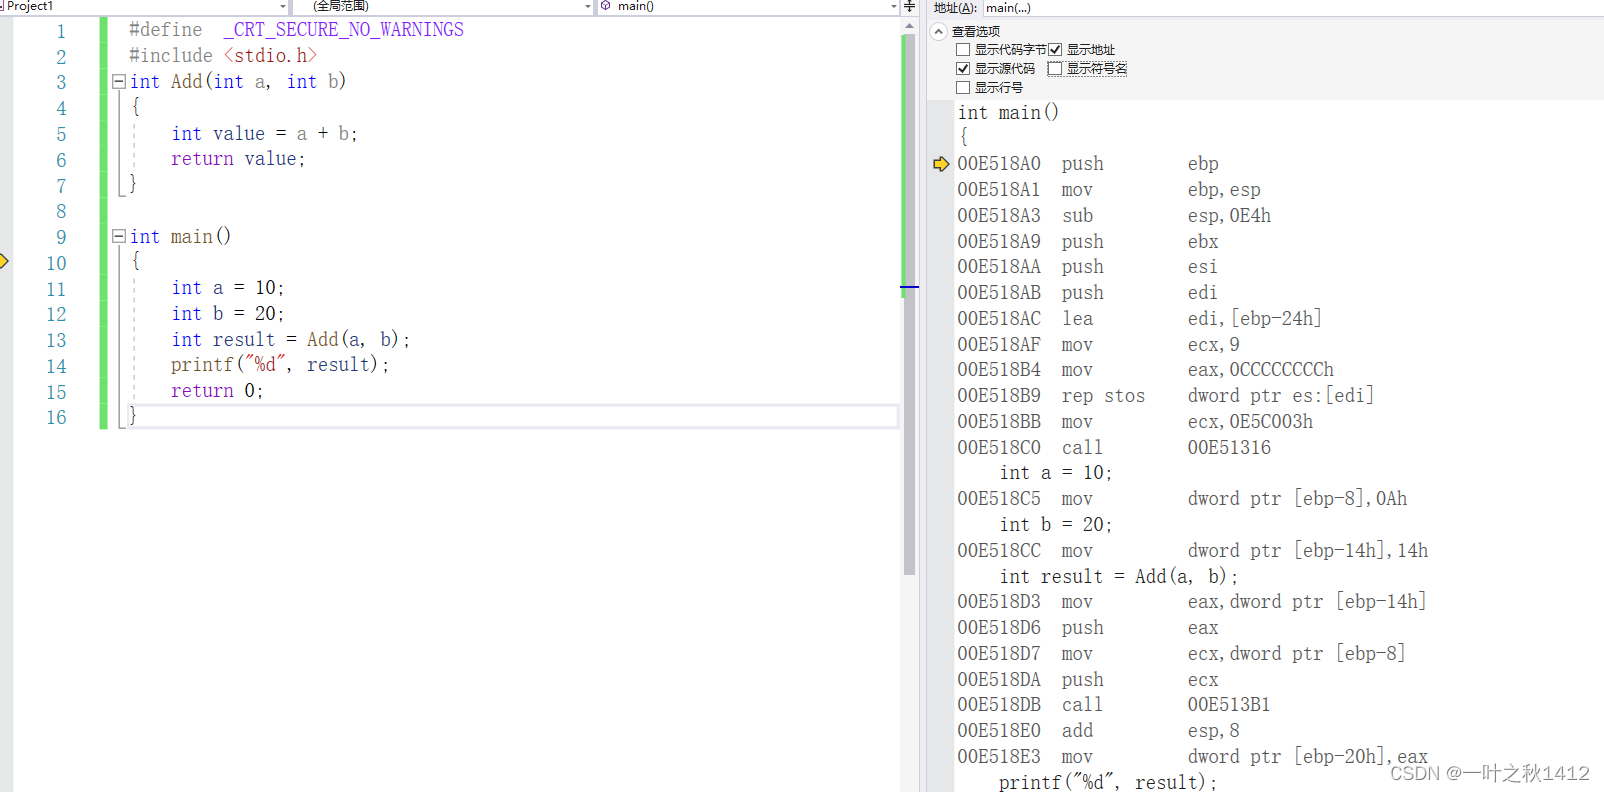Click 'int result = Add(a, b);' in the editor

pos(290,340)
